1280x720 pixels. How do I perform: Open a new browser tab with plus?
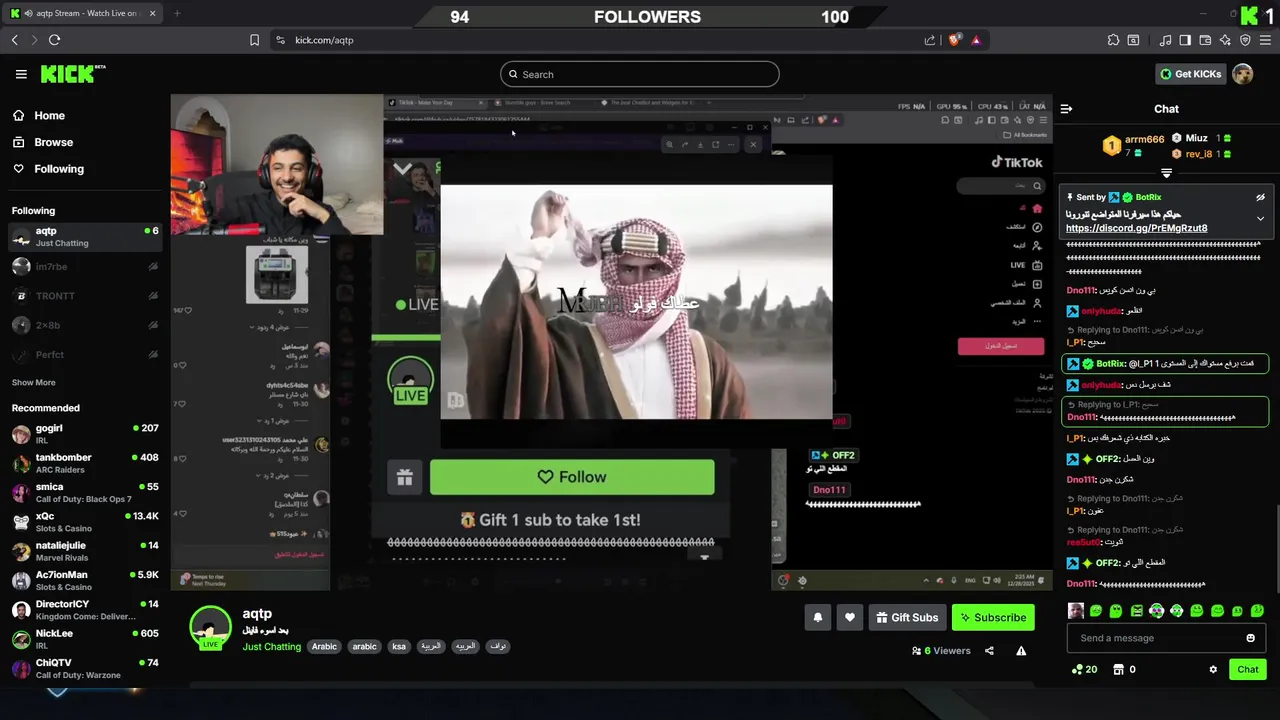(x=177, y=13)
